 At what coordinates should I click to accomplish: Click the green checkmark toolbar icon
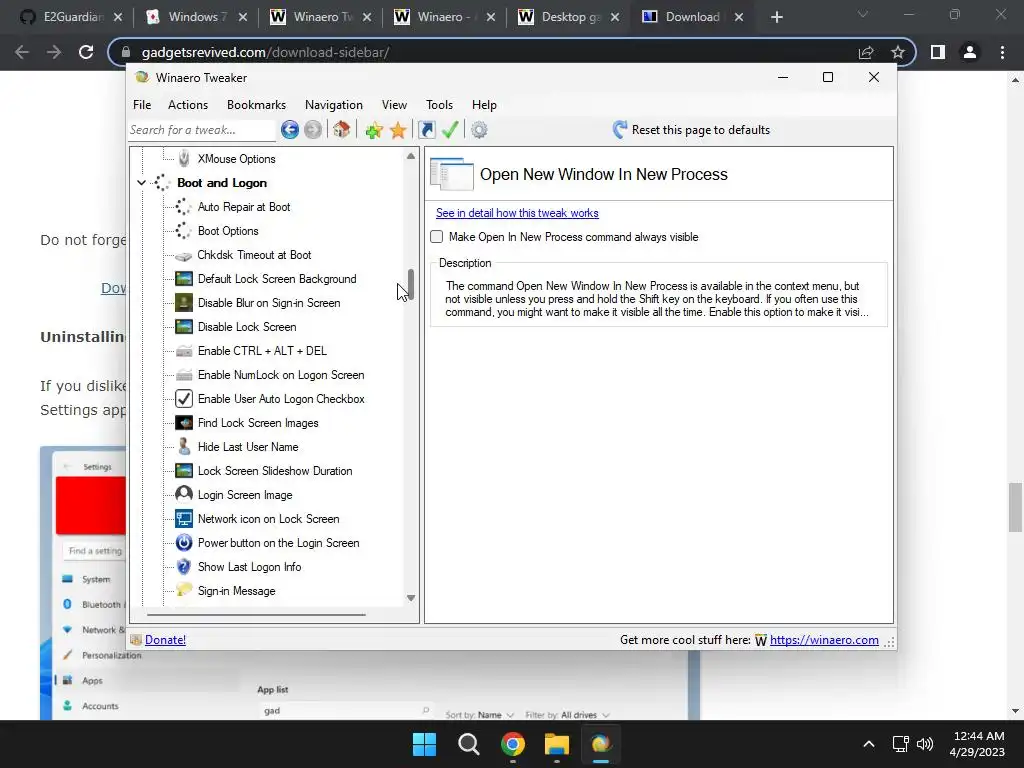pos(450,129)
